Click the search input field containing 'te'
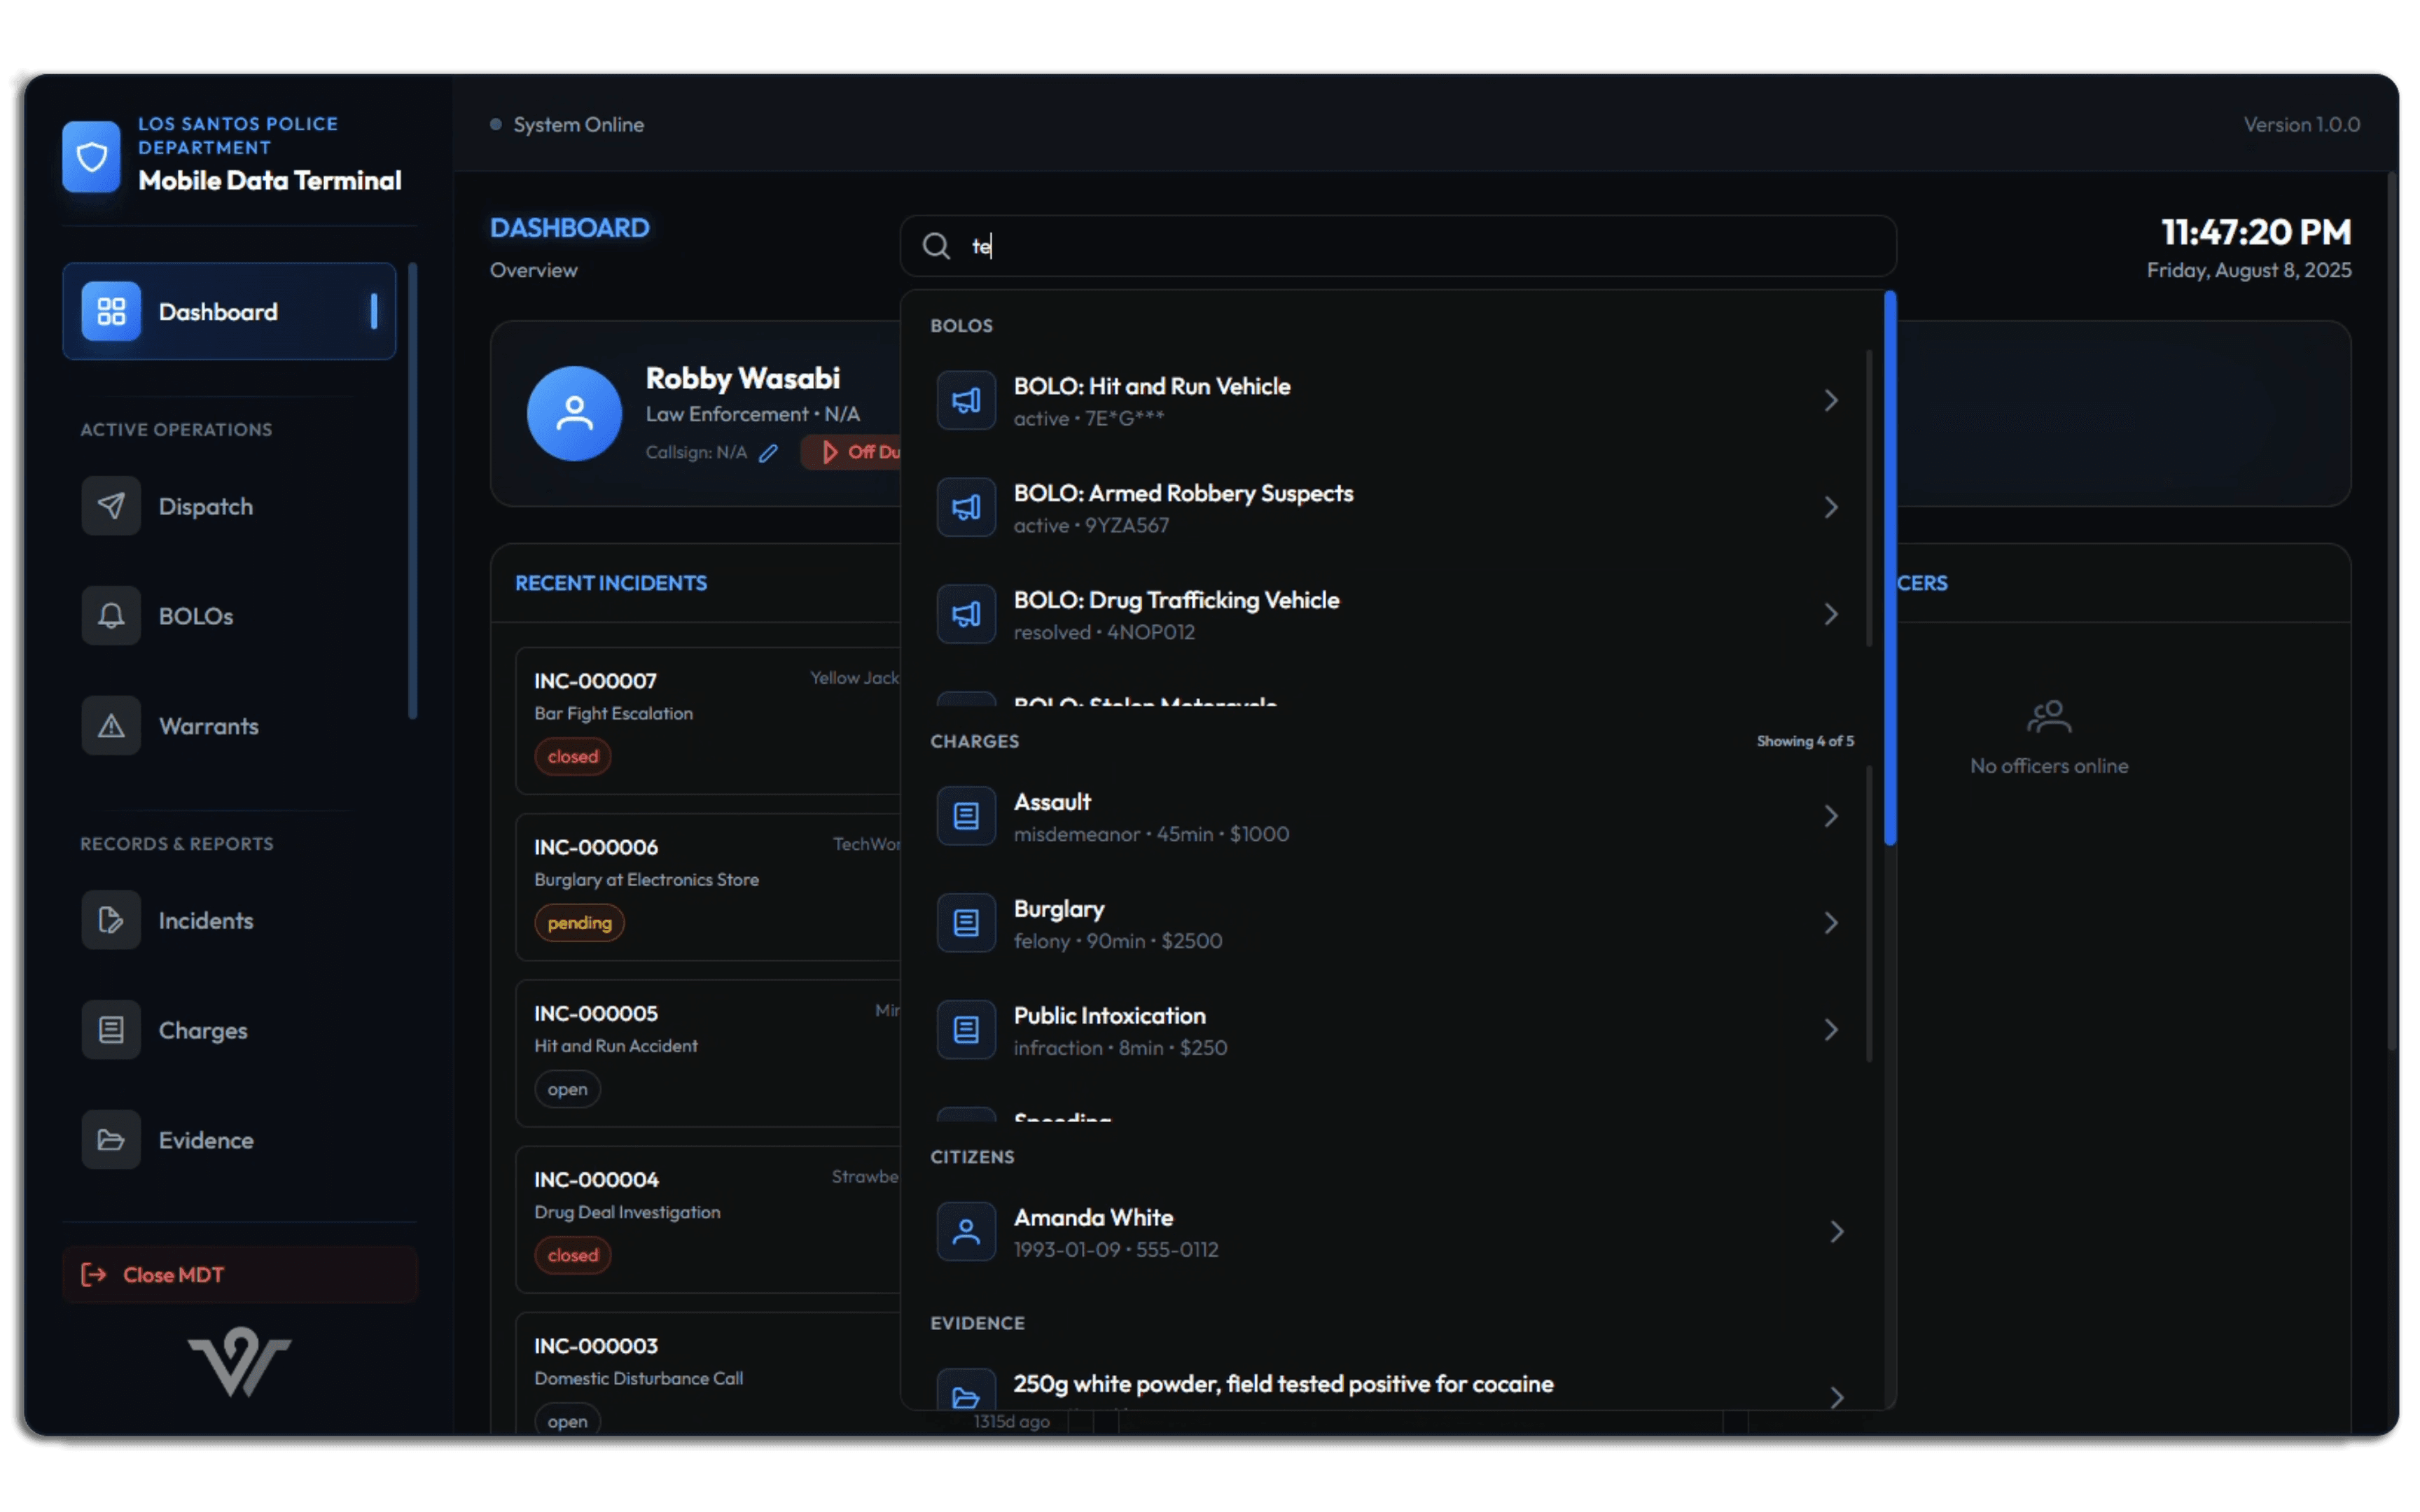This screenshot has height=1512, width=2420. pyautogui.click(x=1398, y=246)
